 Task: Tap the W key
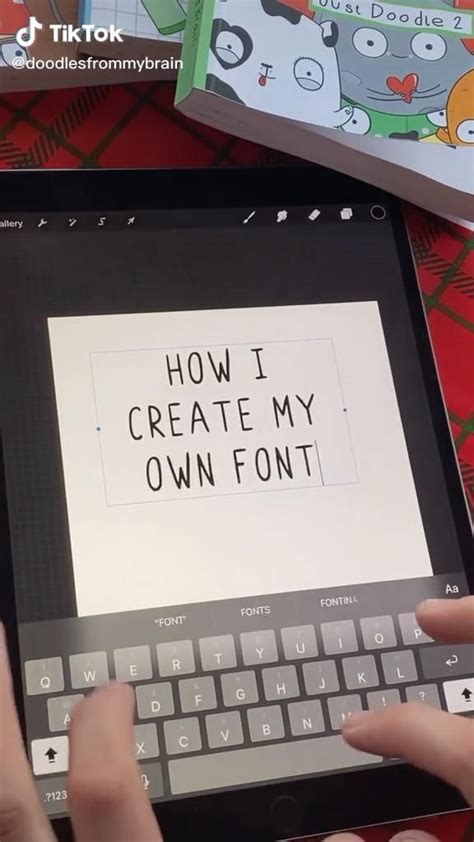89,670
